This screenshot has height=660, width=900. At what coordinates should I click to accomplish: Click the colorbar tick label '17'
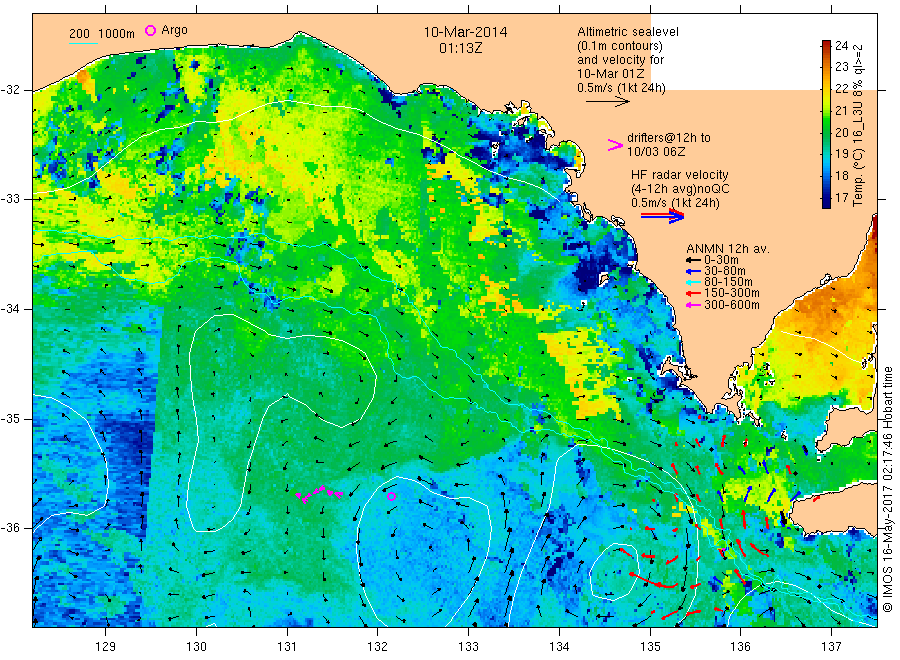(x=841, y=198)
